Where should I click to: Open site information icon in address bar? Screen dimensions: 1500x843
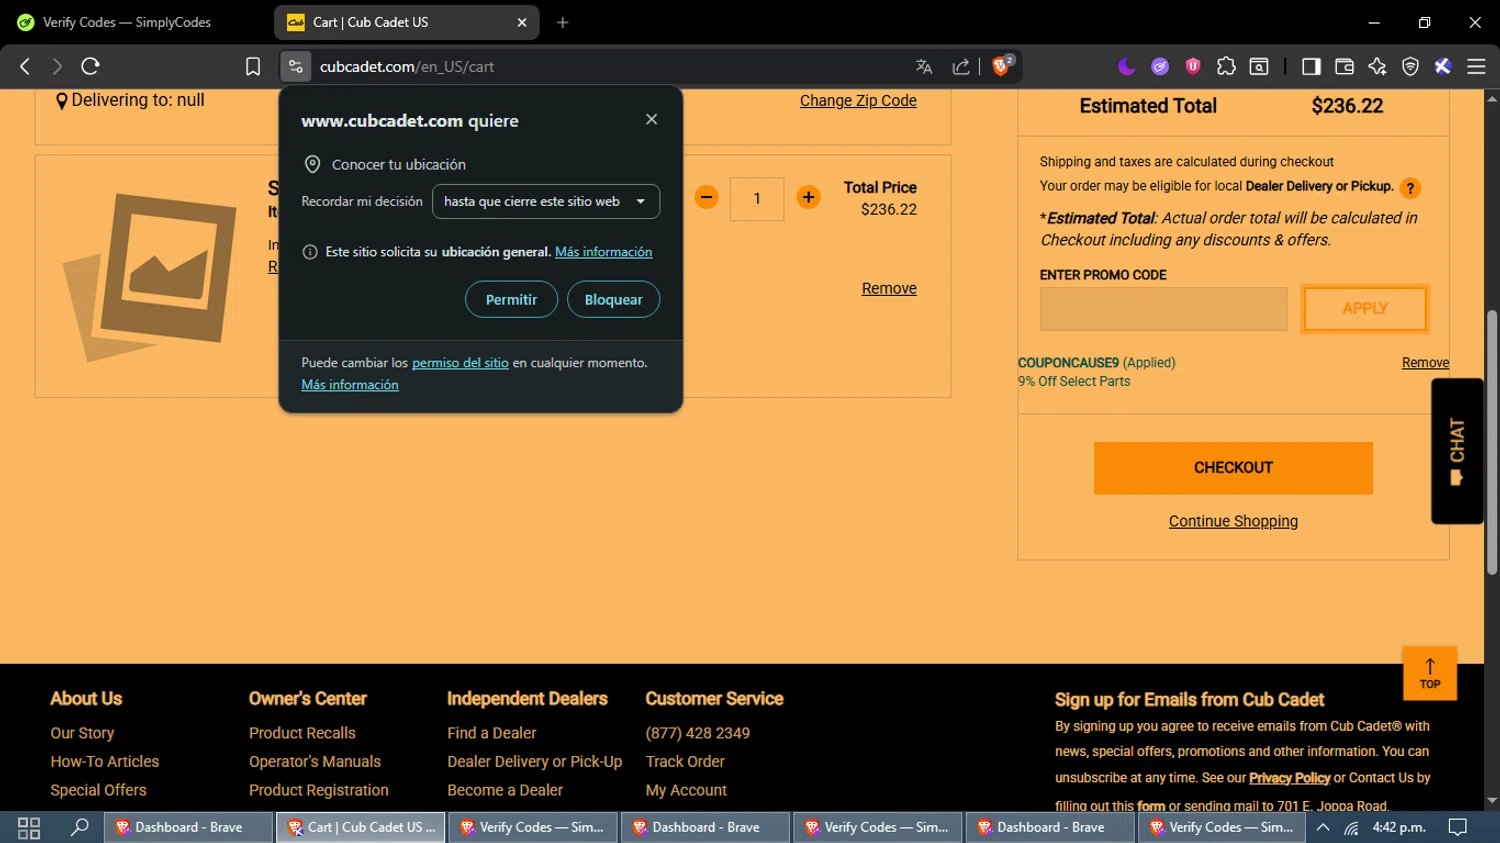[x=295, y=66]
